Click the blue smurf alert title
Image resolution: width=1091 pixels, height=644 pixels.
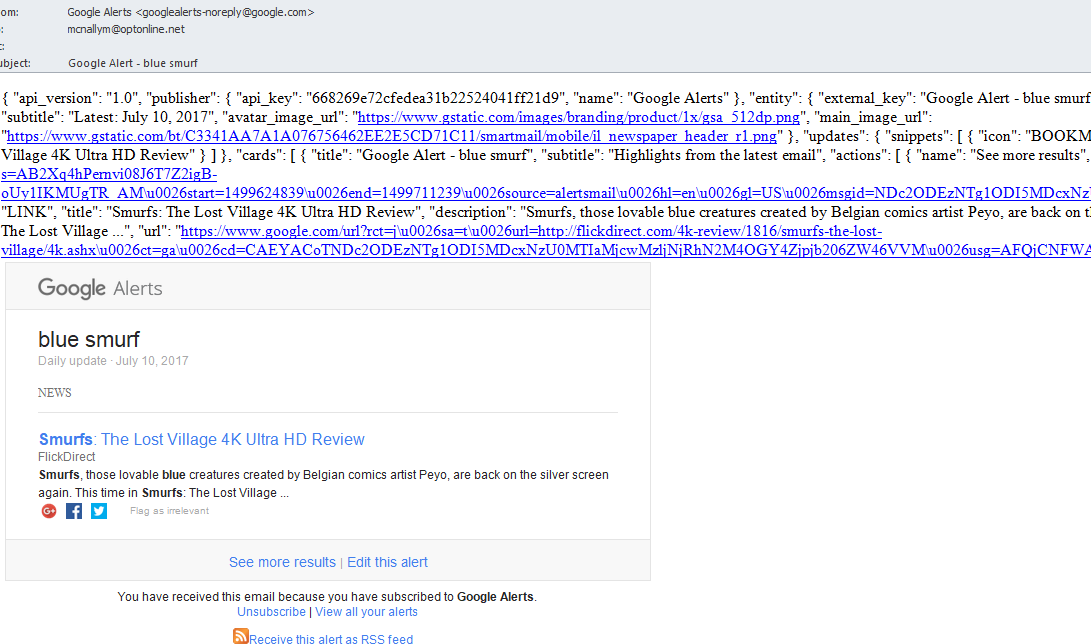[x=89, y=339]
